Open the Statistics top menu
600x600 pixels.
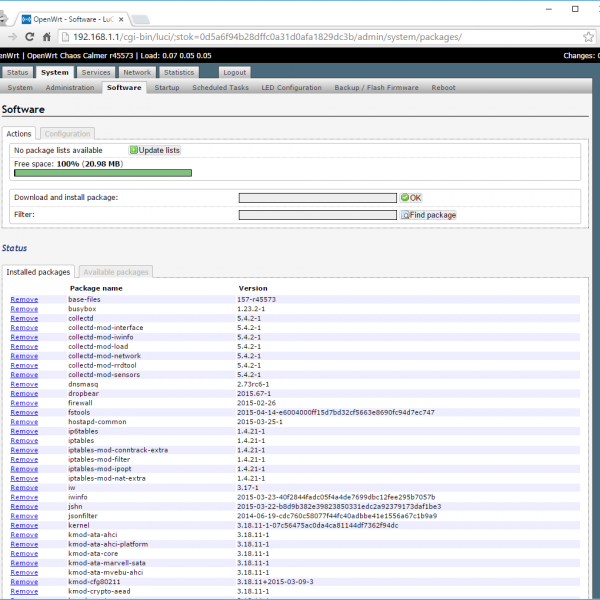[x=179, y=73]
